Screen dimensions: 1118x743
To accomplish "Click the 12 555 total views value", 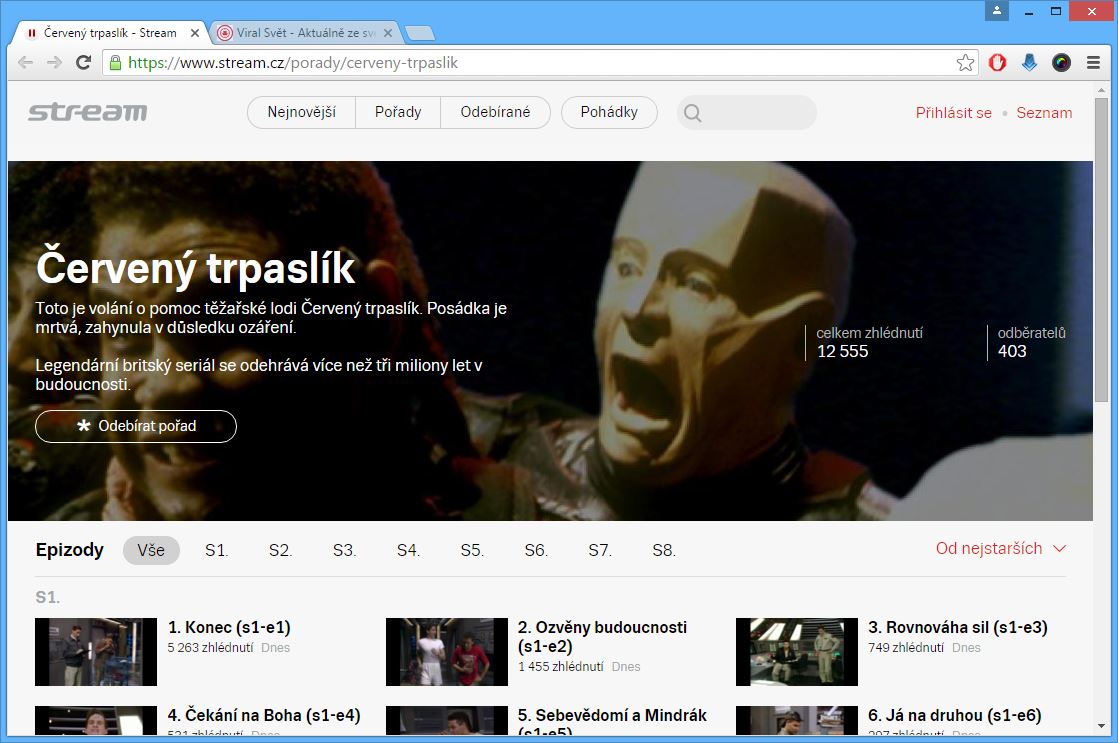I will [x=842, y=351].
